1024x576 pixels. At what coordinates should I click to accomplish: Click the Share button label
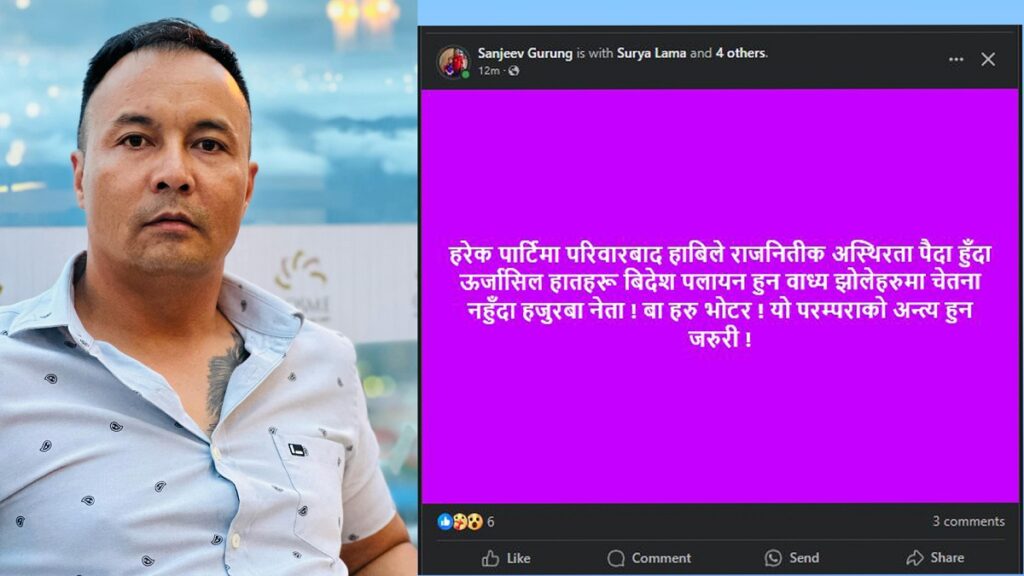[947, 558]
